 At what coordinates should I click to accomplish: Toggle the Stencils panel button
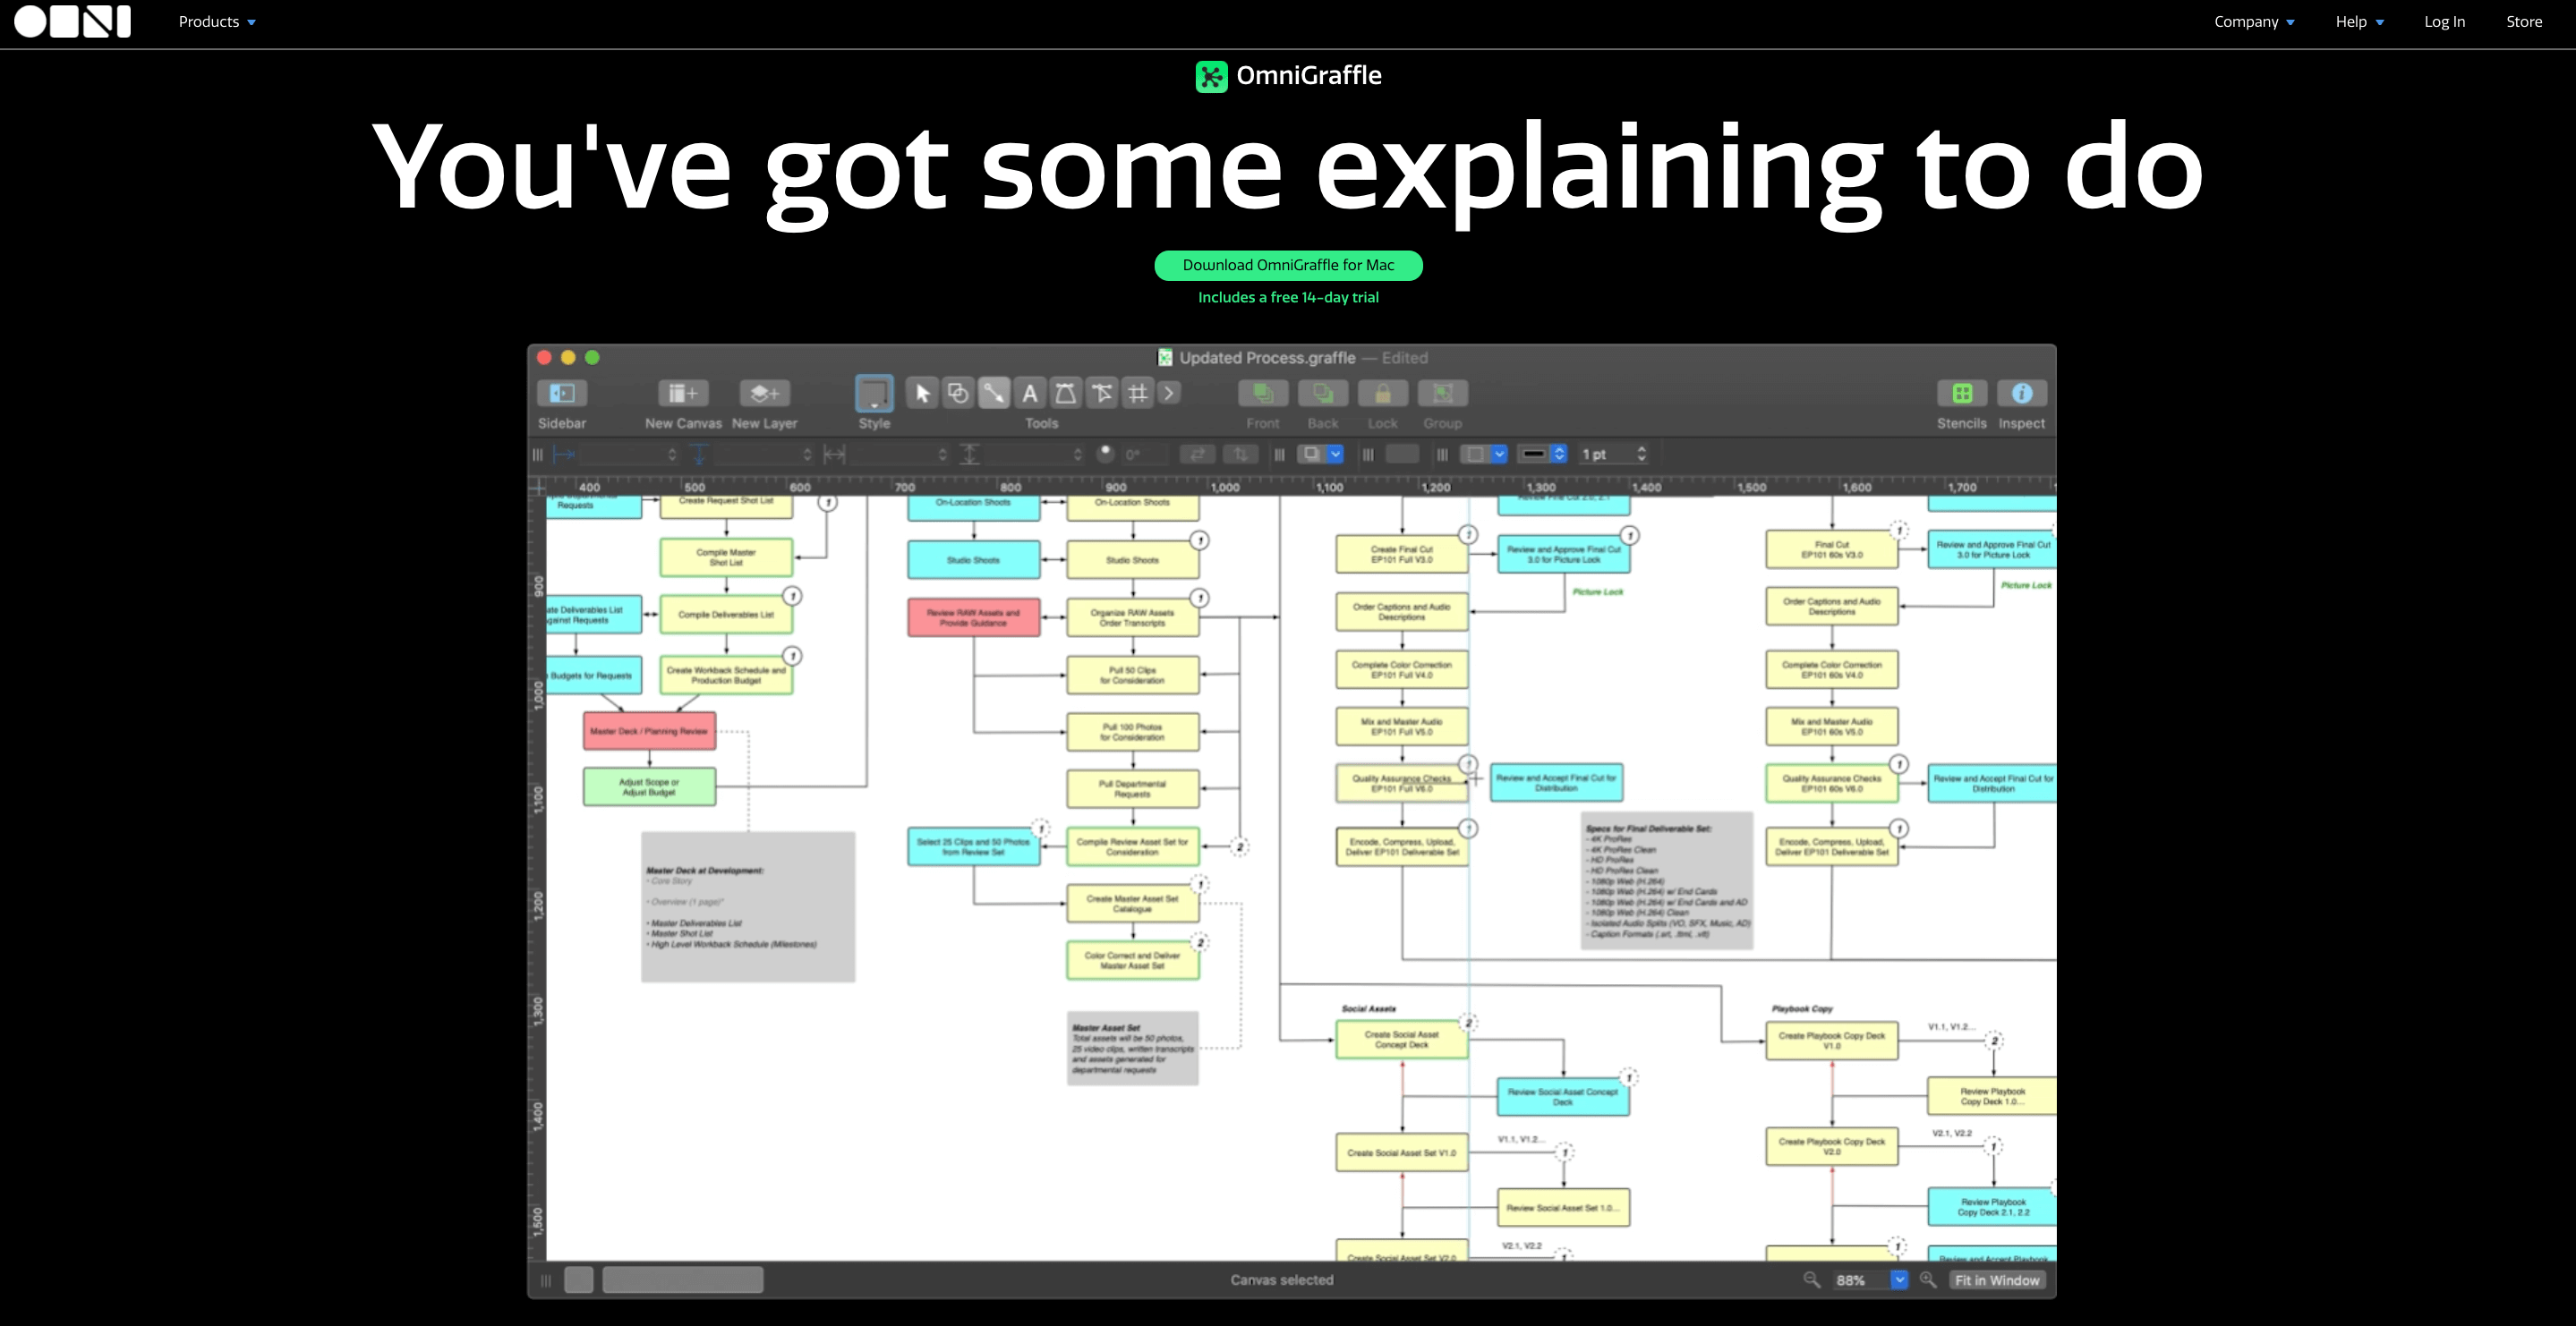1962,393
